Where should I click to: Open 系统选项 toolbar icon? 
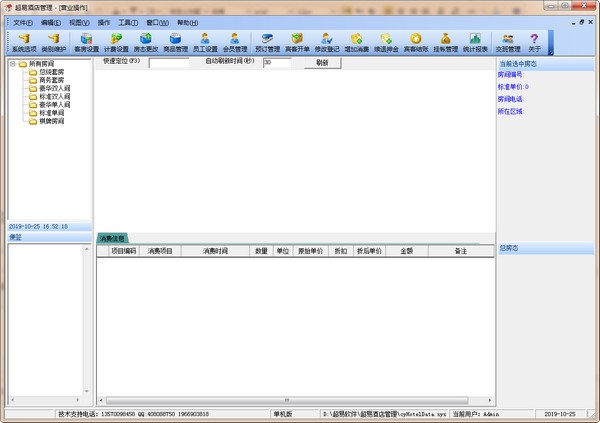23,41
